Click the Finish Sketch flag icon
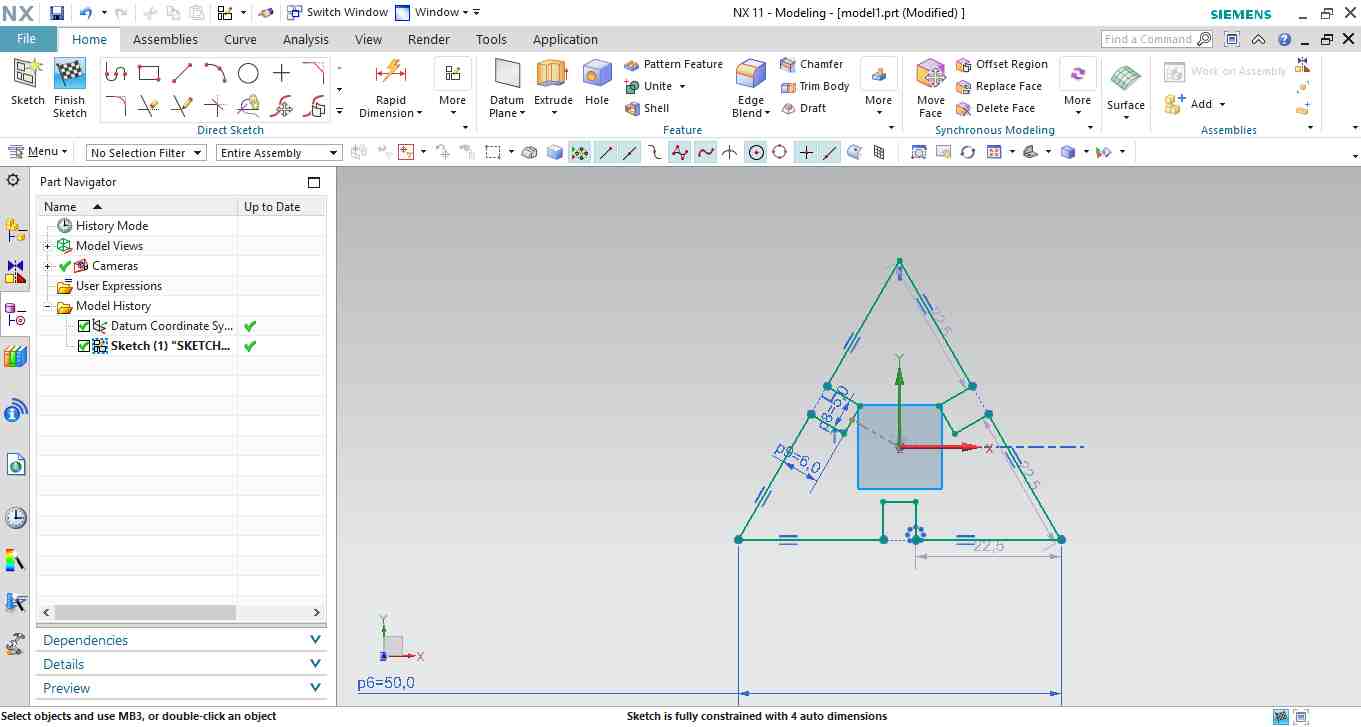 tap(69, 74)
